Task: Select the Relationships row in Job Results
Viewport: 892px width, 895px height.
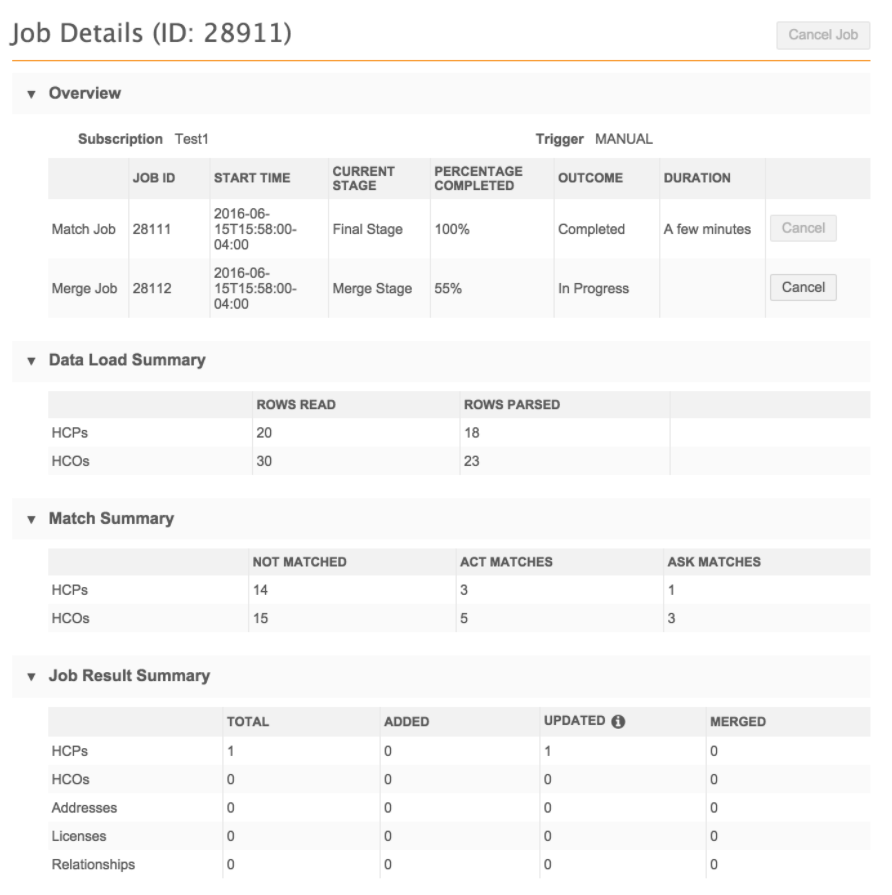Action: (x=92, y=863)
